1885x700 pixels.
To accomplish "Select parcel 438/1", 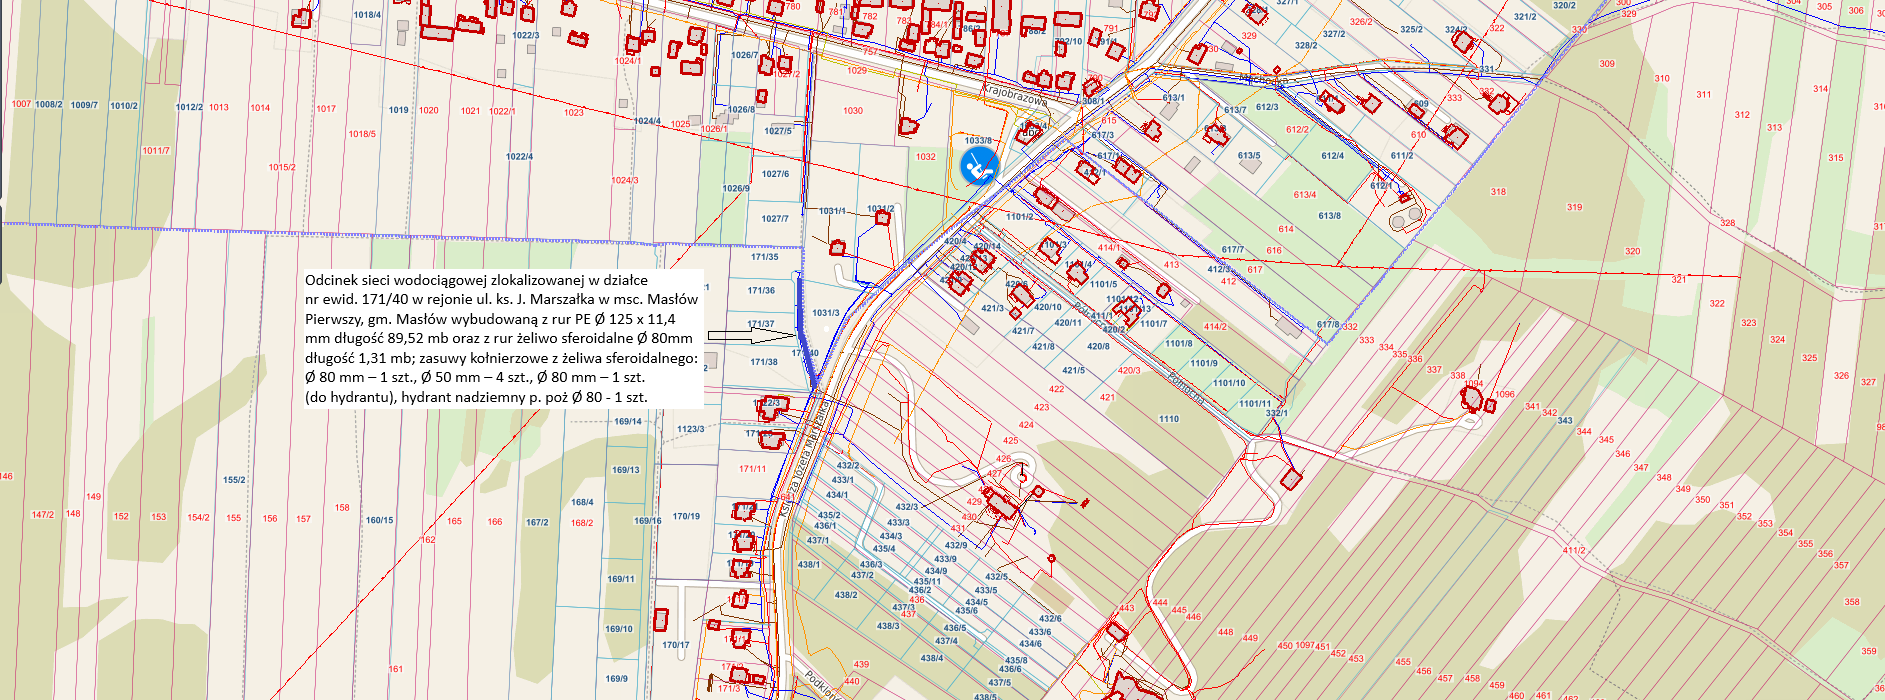I will [x=809, y=565].
